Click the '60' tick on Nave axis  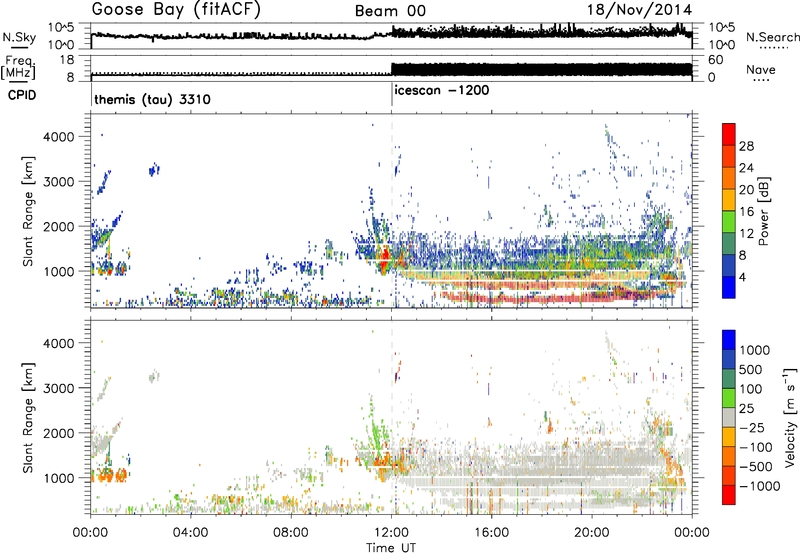[716, 60]
